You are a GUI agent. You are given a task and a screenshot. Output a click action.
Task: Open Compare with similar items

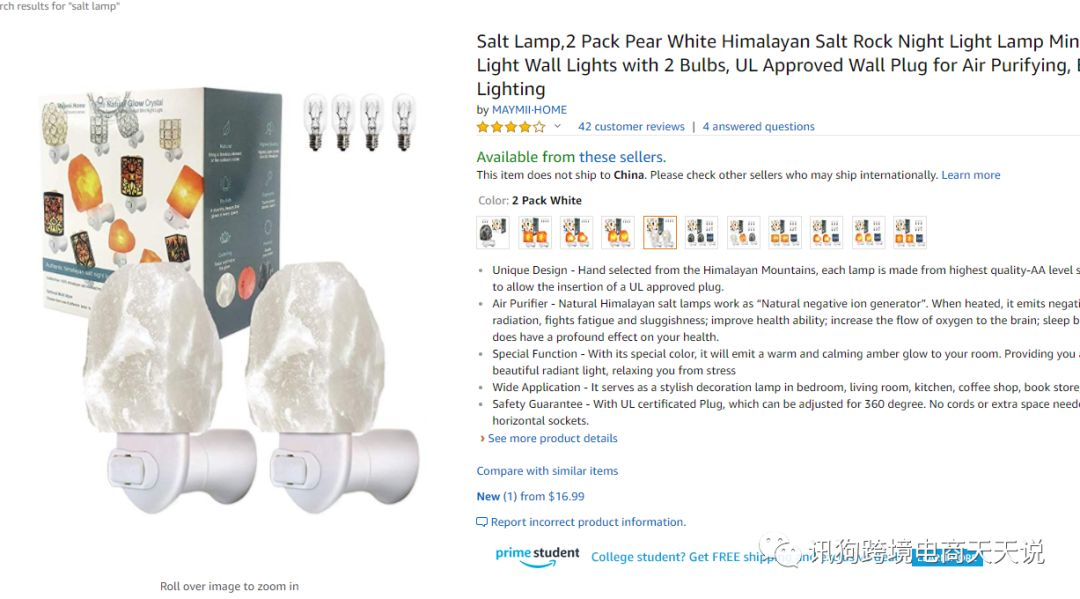tap(547, 471)
